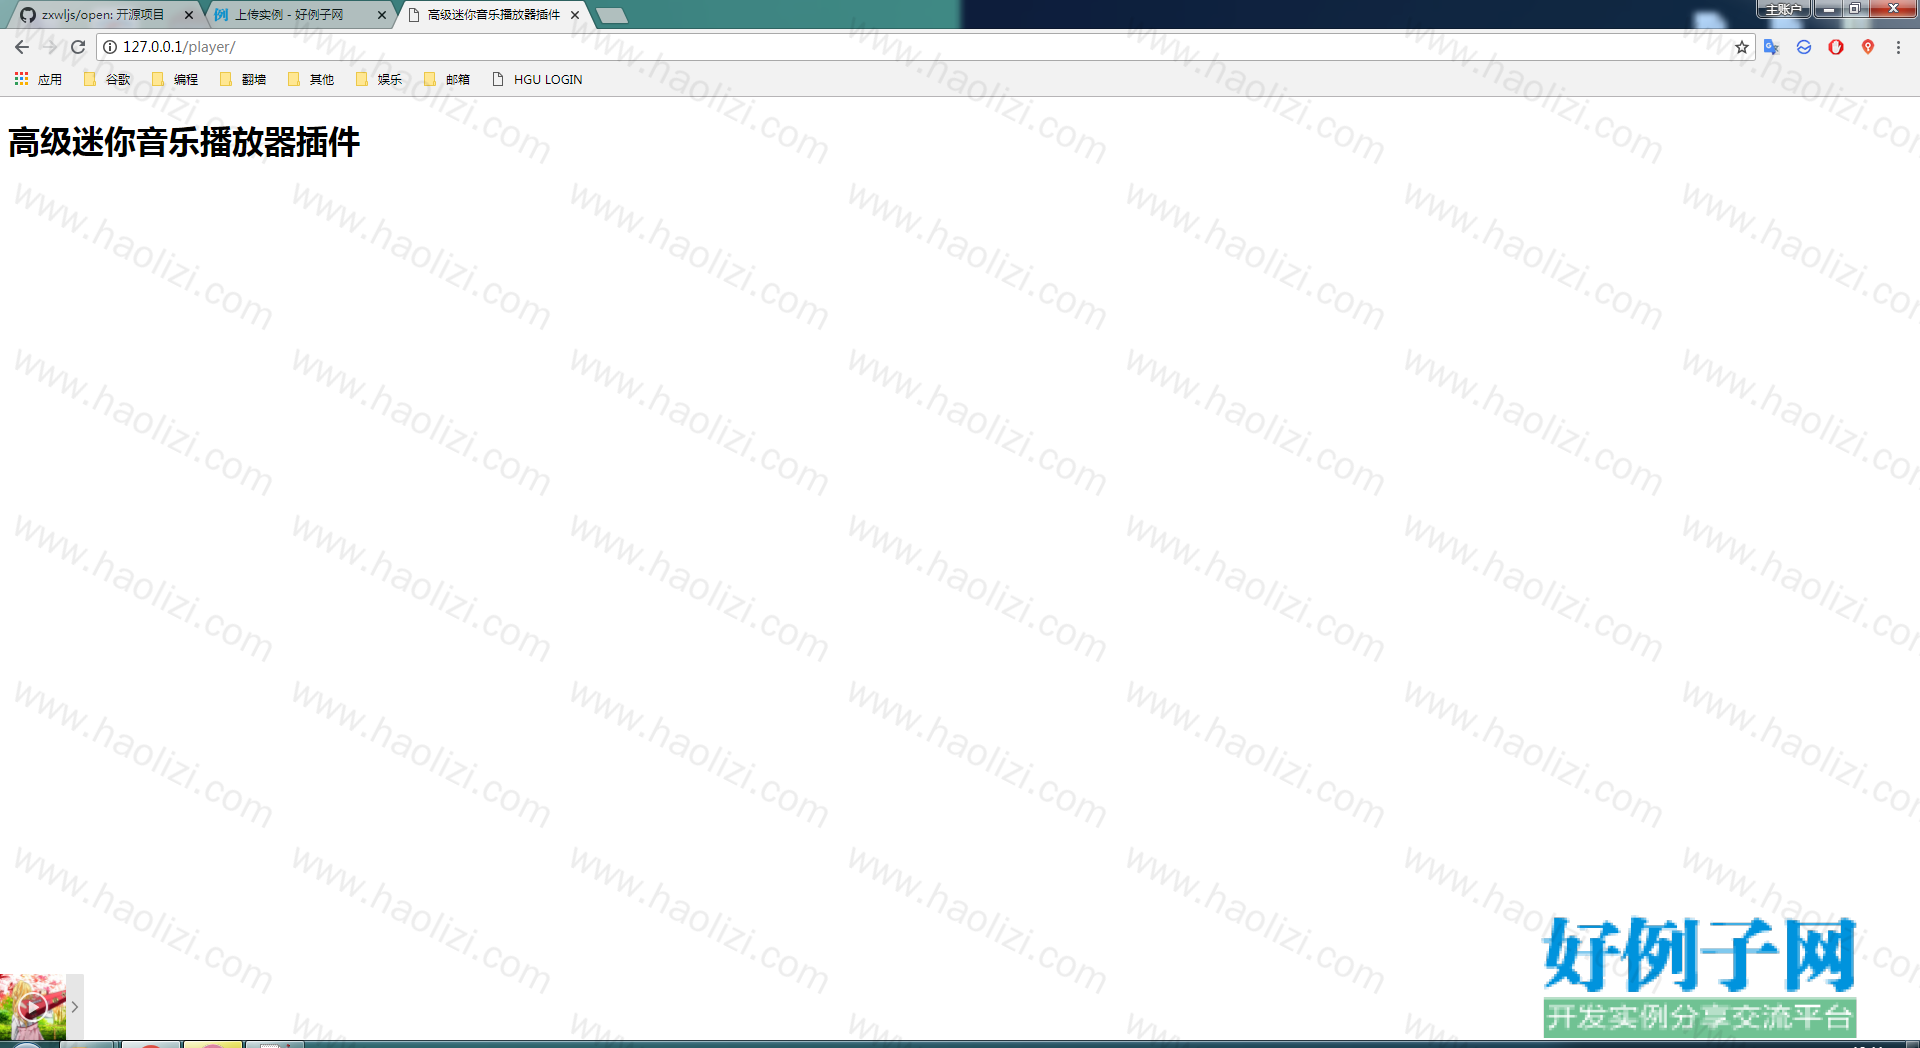Open the HGU LOGIN bookmark
Screen dimensions: 1920x1048
[x=537, y=79]
